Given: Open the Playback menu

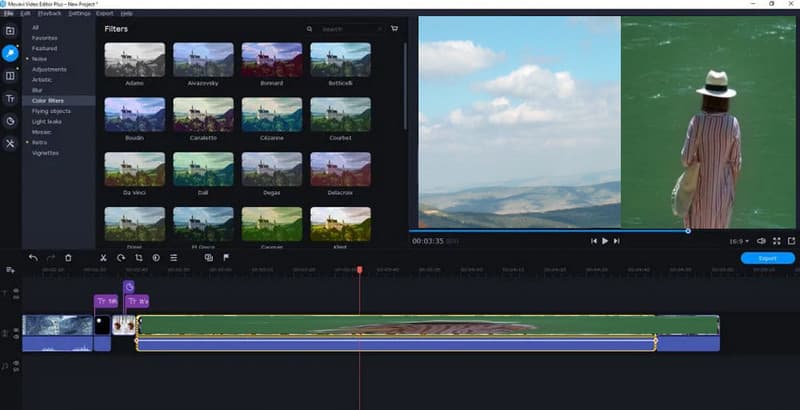Looking at the screenshot, I should [x=49, y=13].
